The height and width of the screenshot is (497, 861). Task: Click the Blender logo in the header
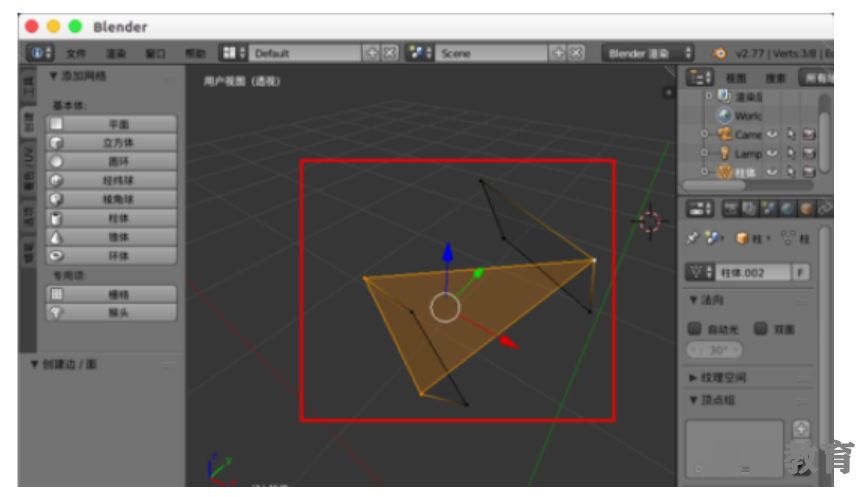coord(719,53)
